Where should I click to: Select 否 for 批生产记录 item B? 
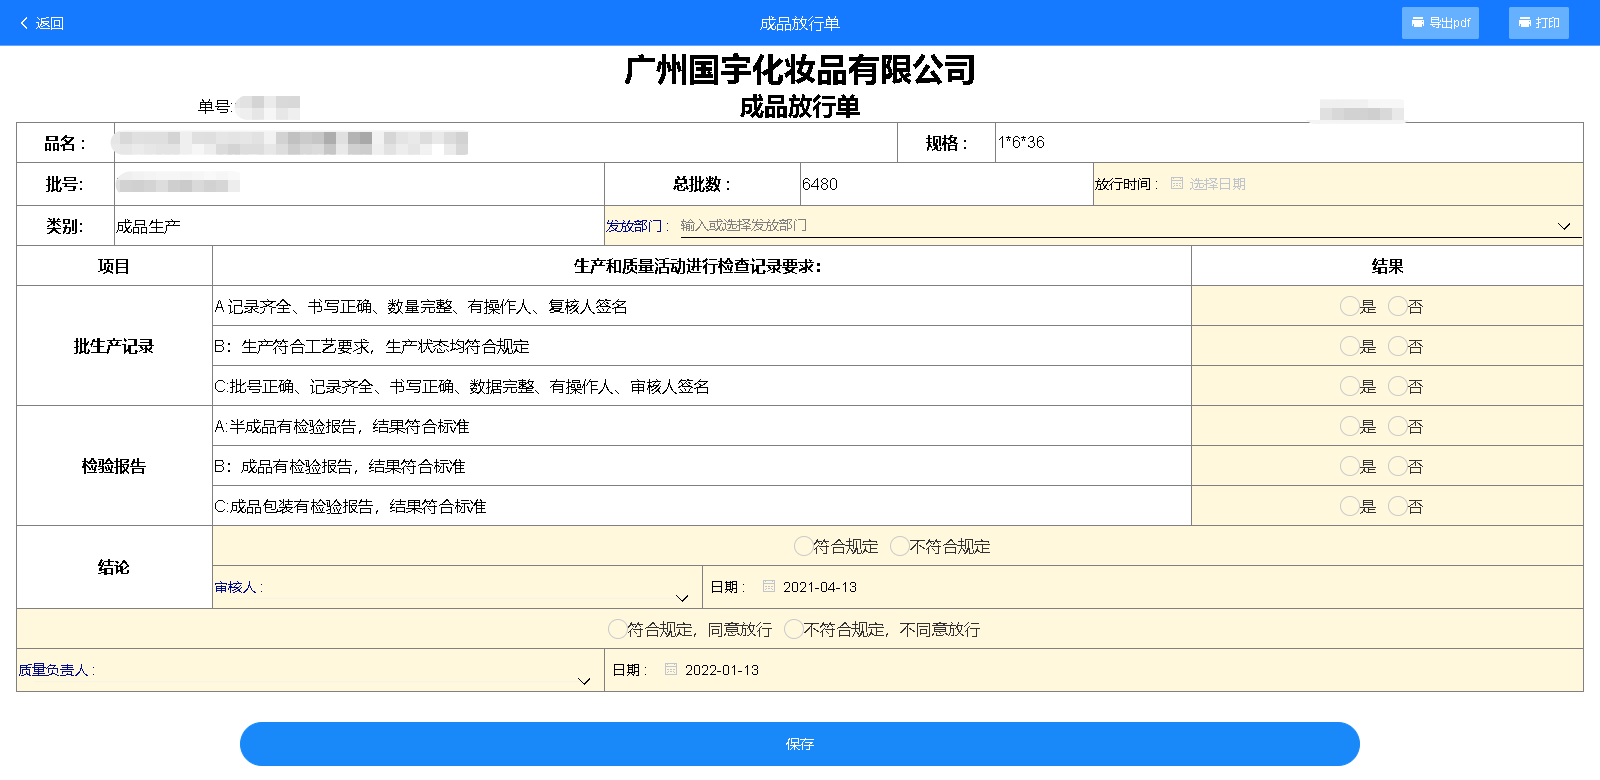coord(1397,347)
